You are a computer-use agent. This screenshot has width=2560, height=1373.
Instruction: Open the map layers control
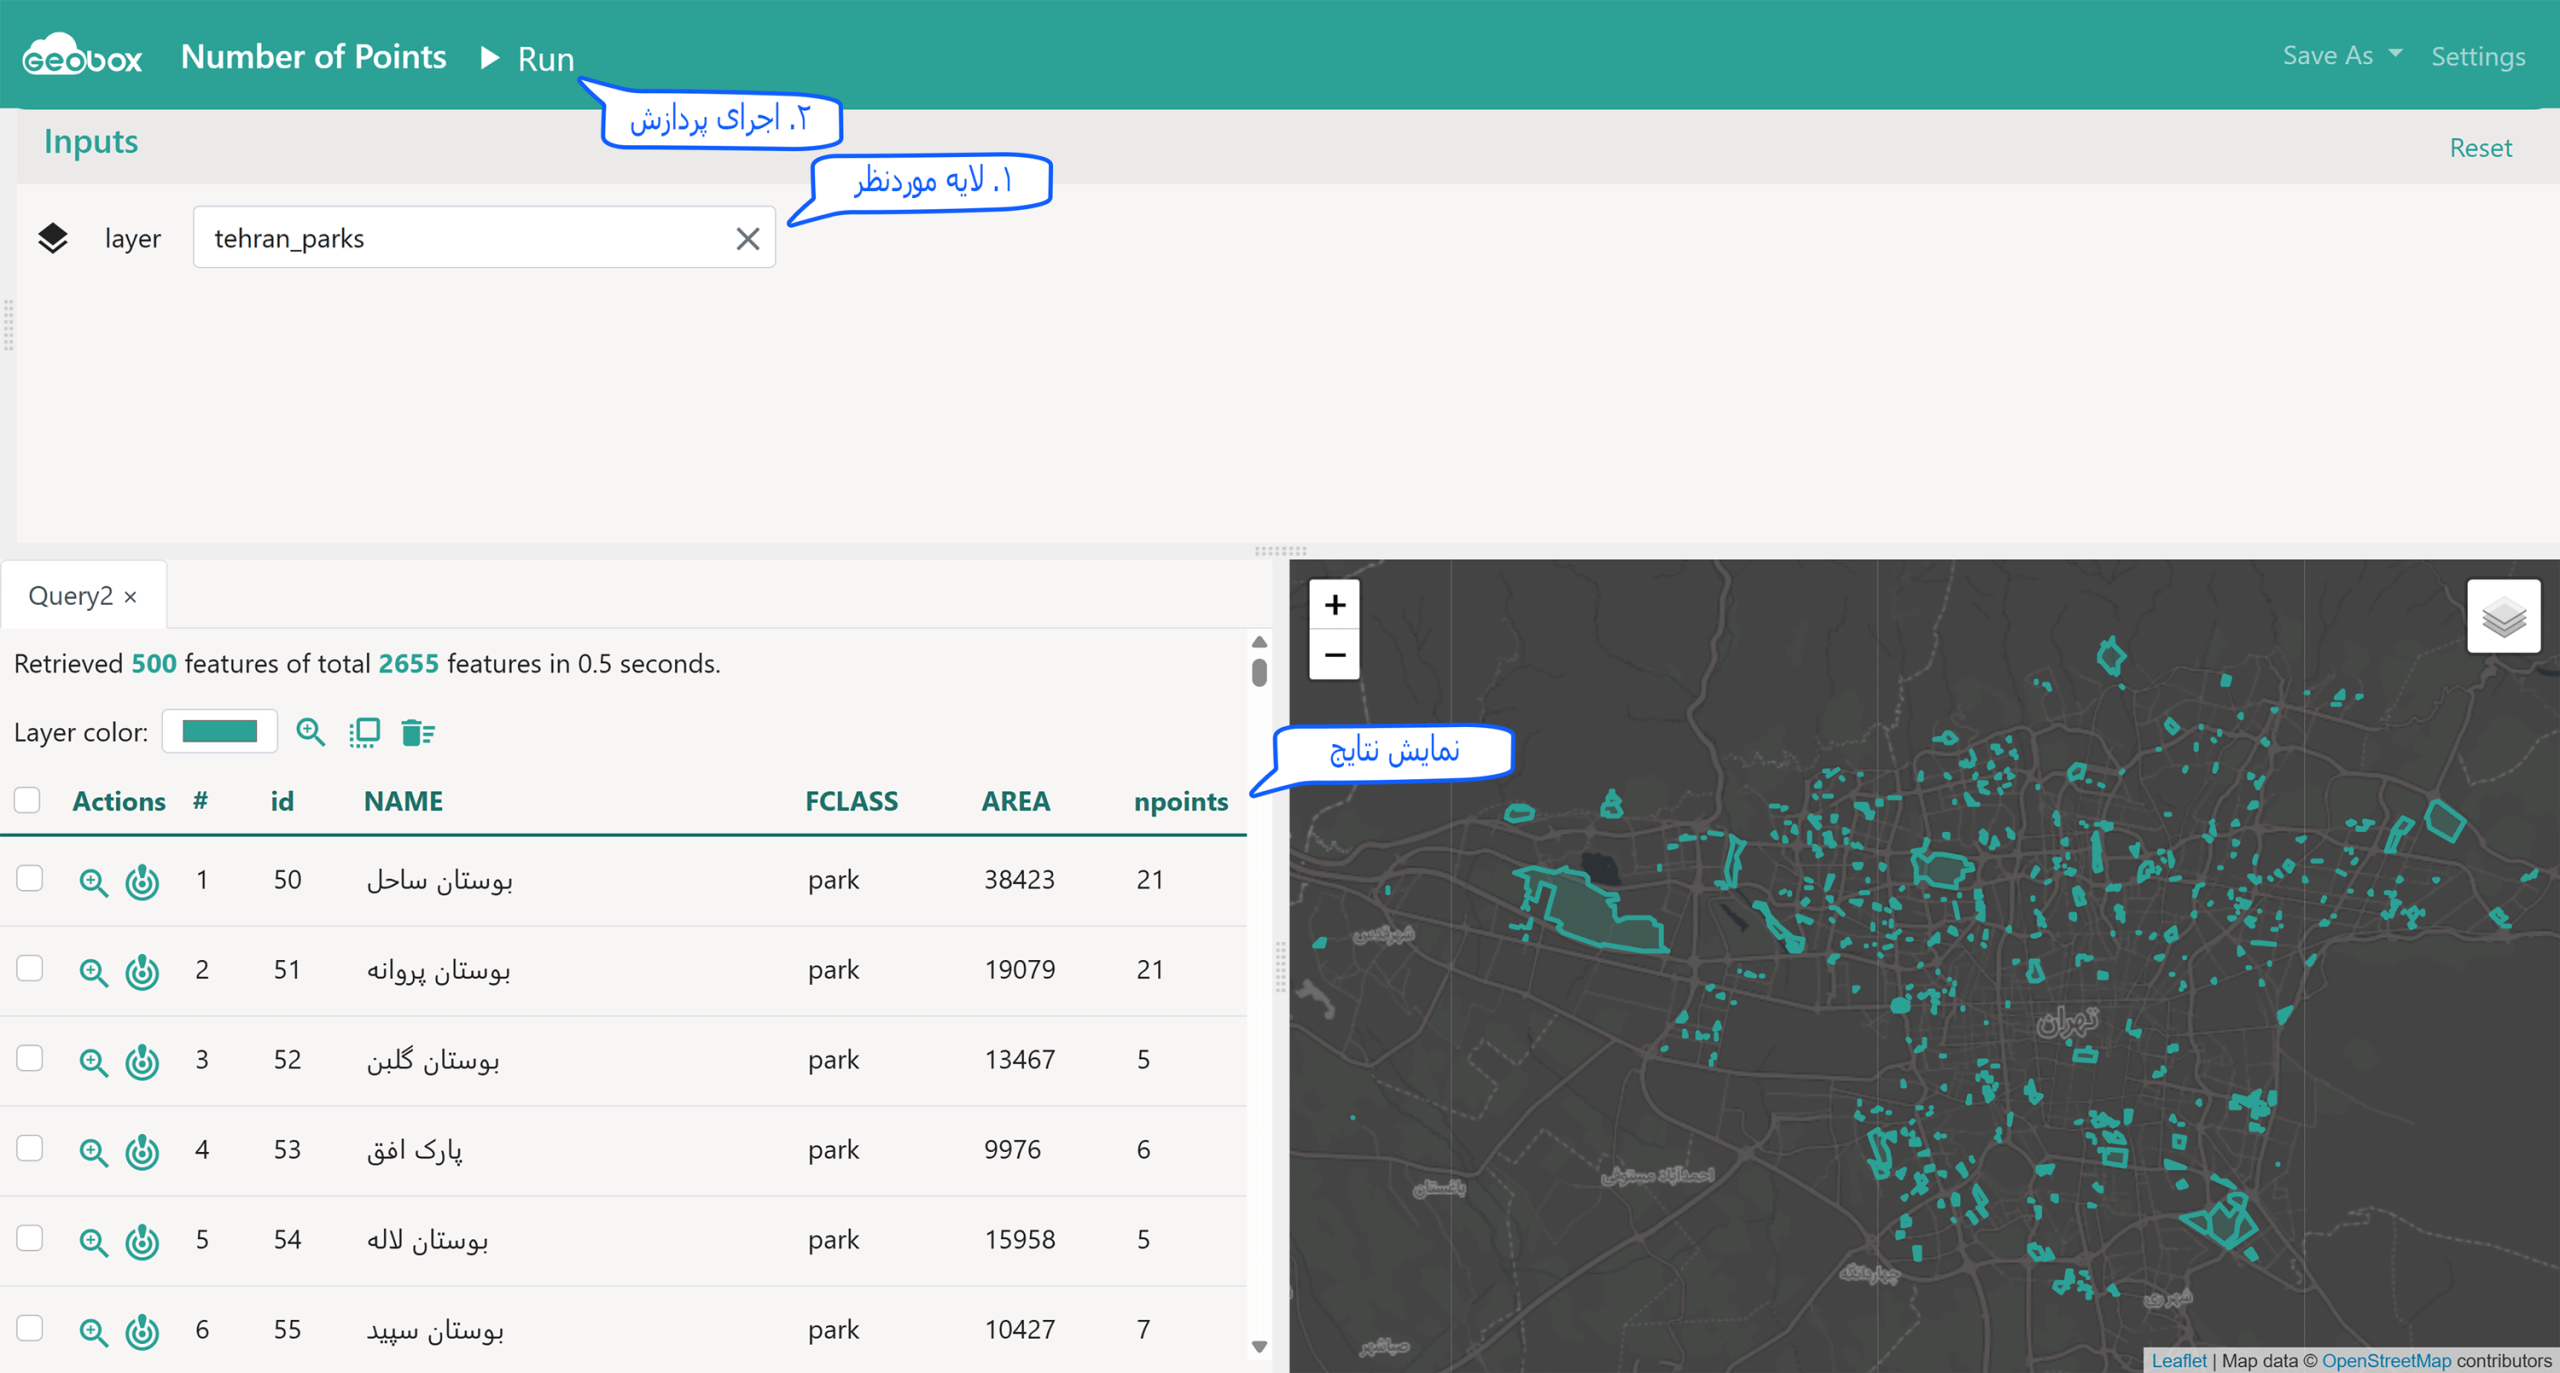(x=2503, y=616)
